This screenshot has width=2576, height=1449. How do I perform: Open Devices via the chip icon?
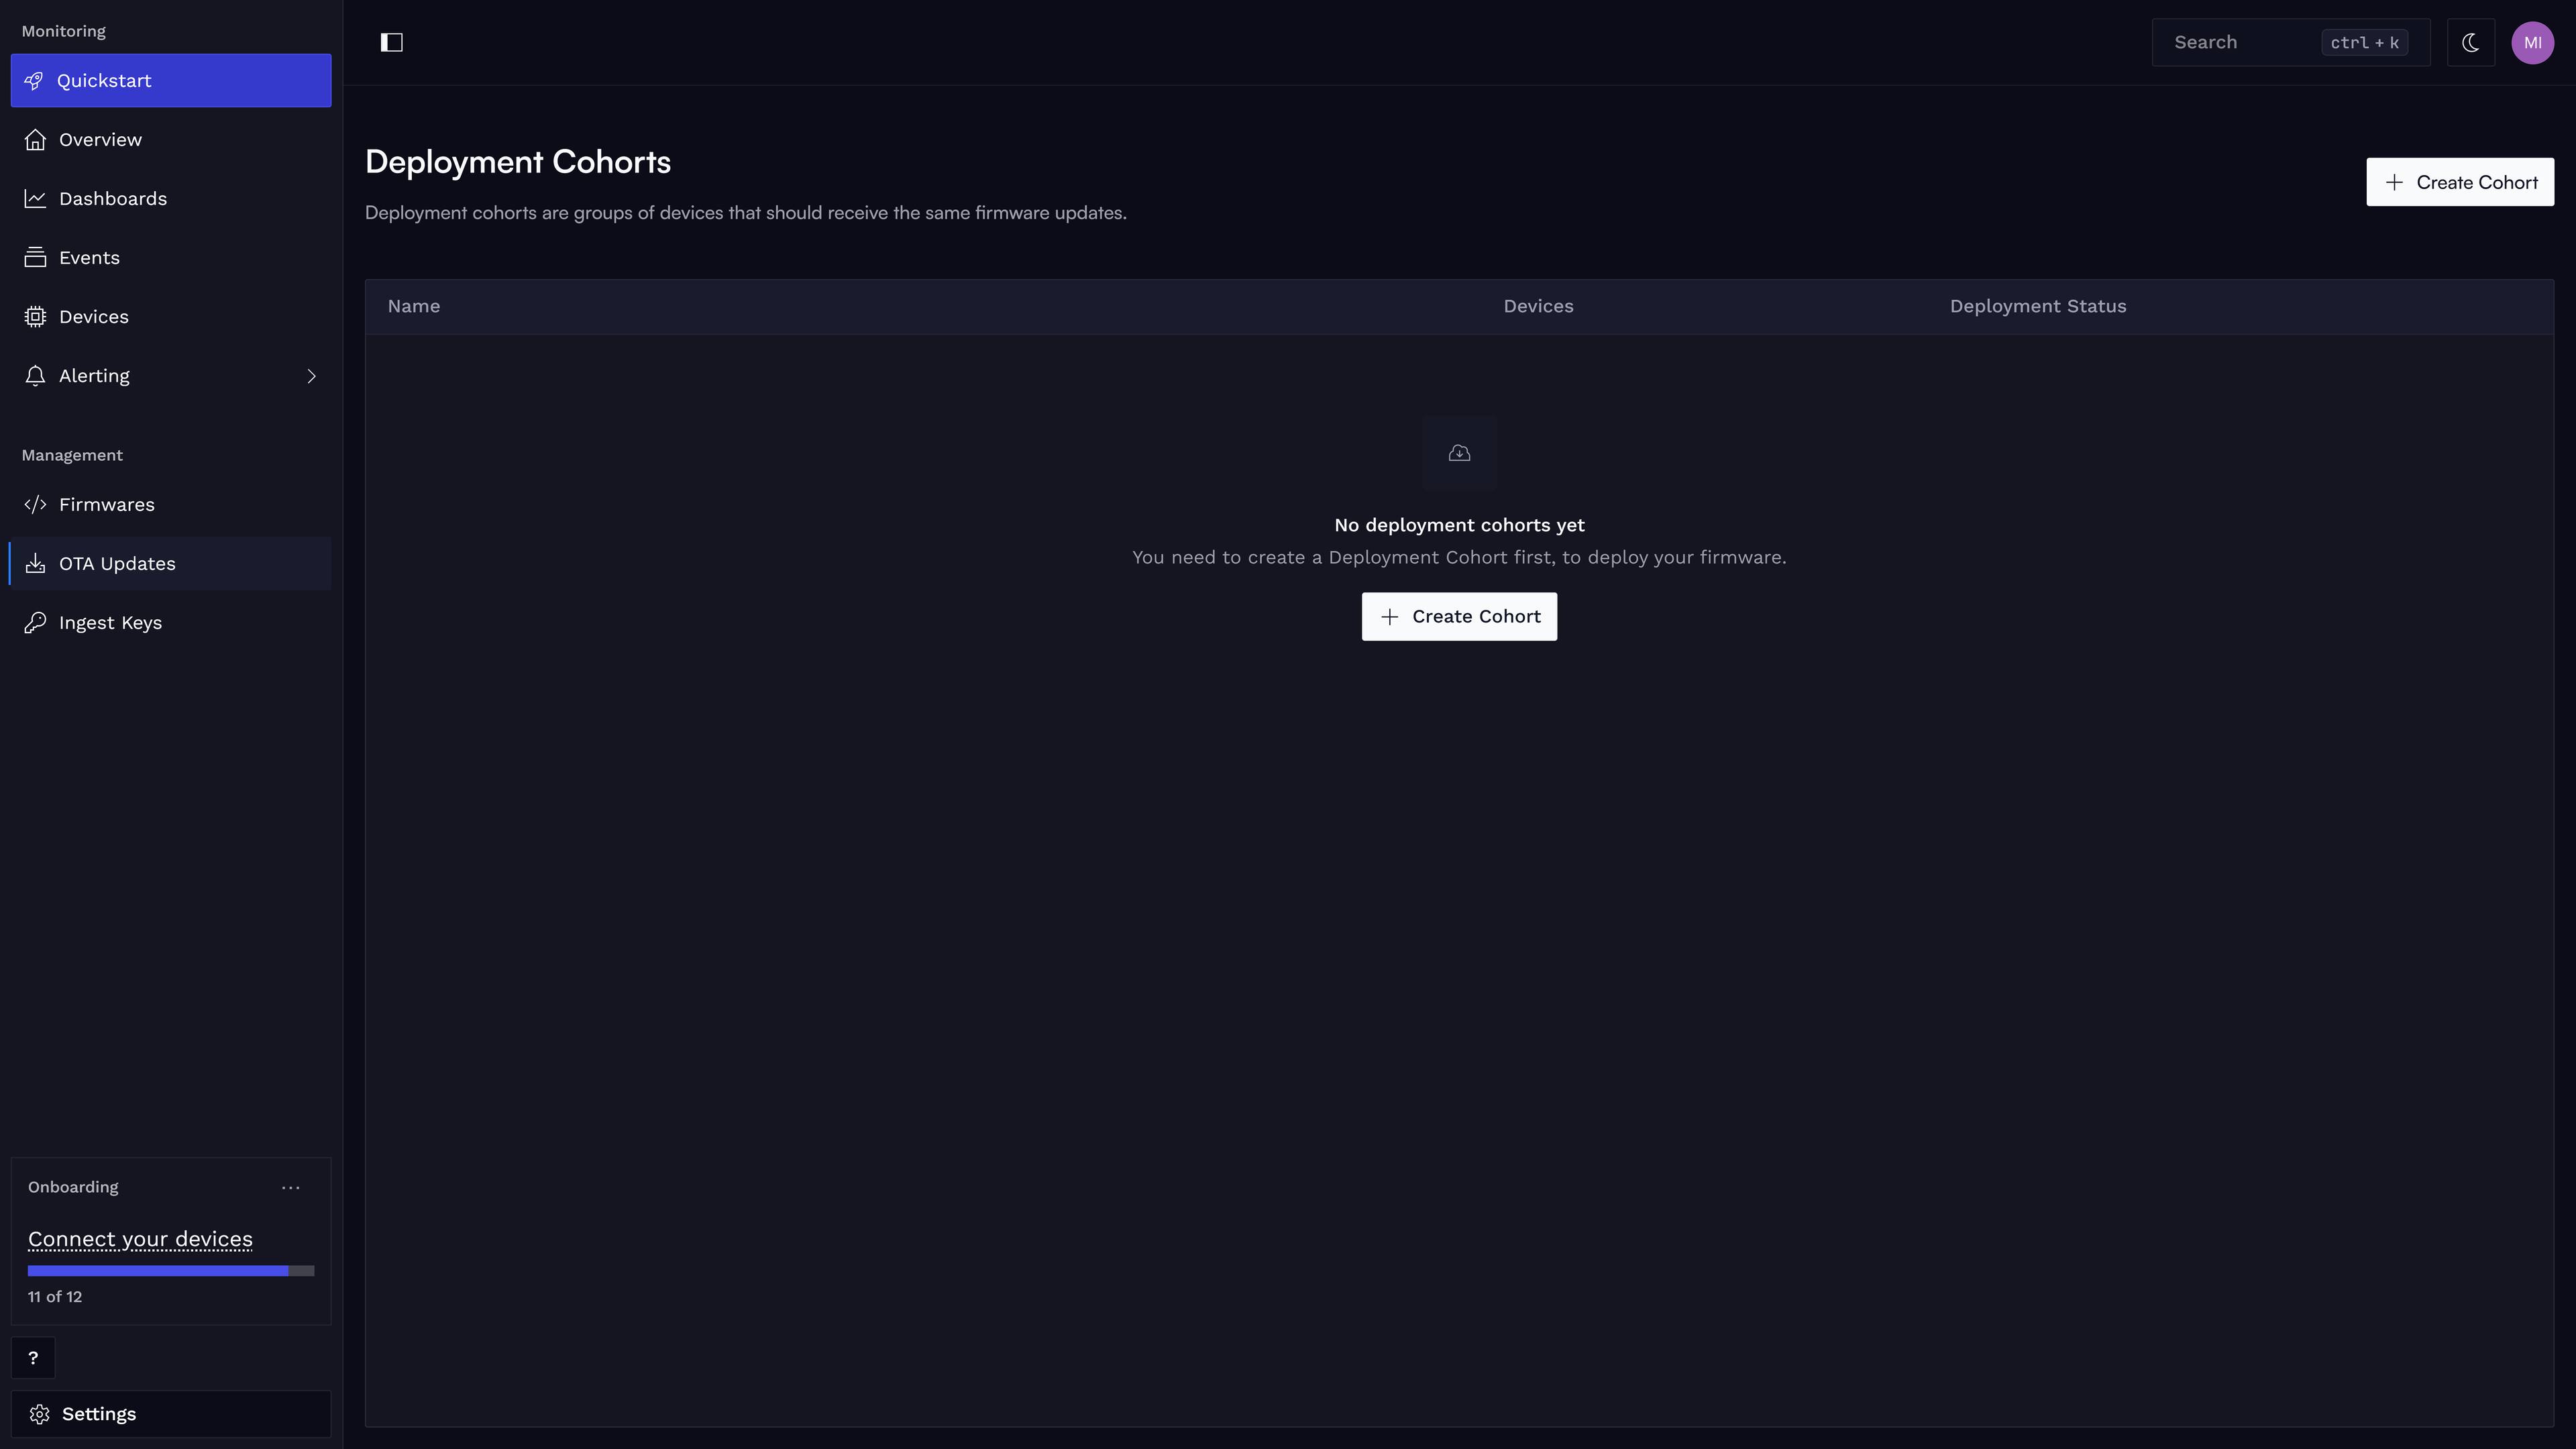[x=35, y=317]
